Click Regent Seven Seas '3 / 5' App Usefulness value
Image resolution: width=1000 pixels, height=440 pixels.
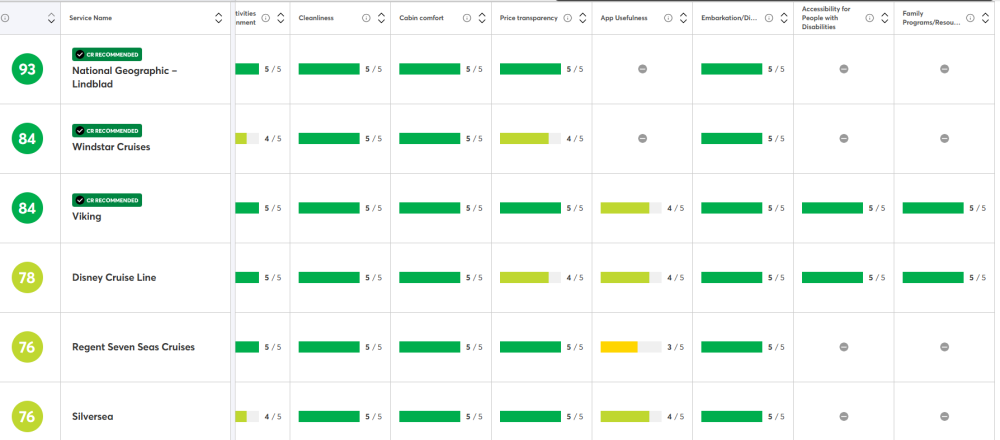[675, 347]
